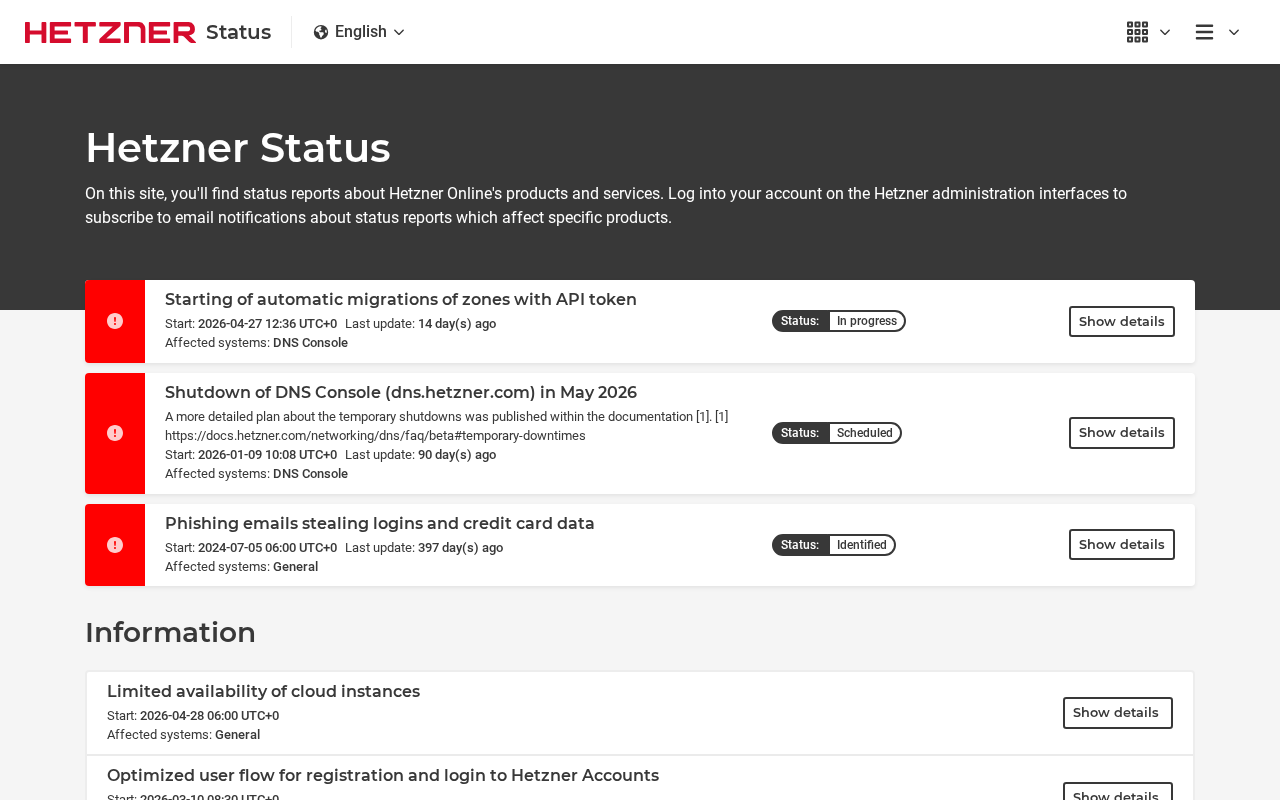
Task: Click the Hetzner logo
Action: pyautogui.click(x=110, y=32)
